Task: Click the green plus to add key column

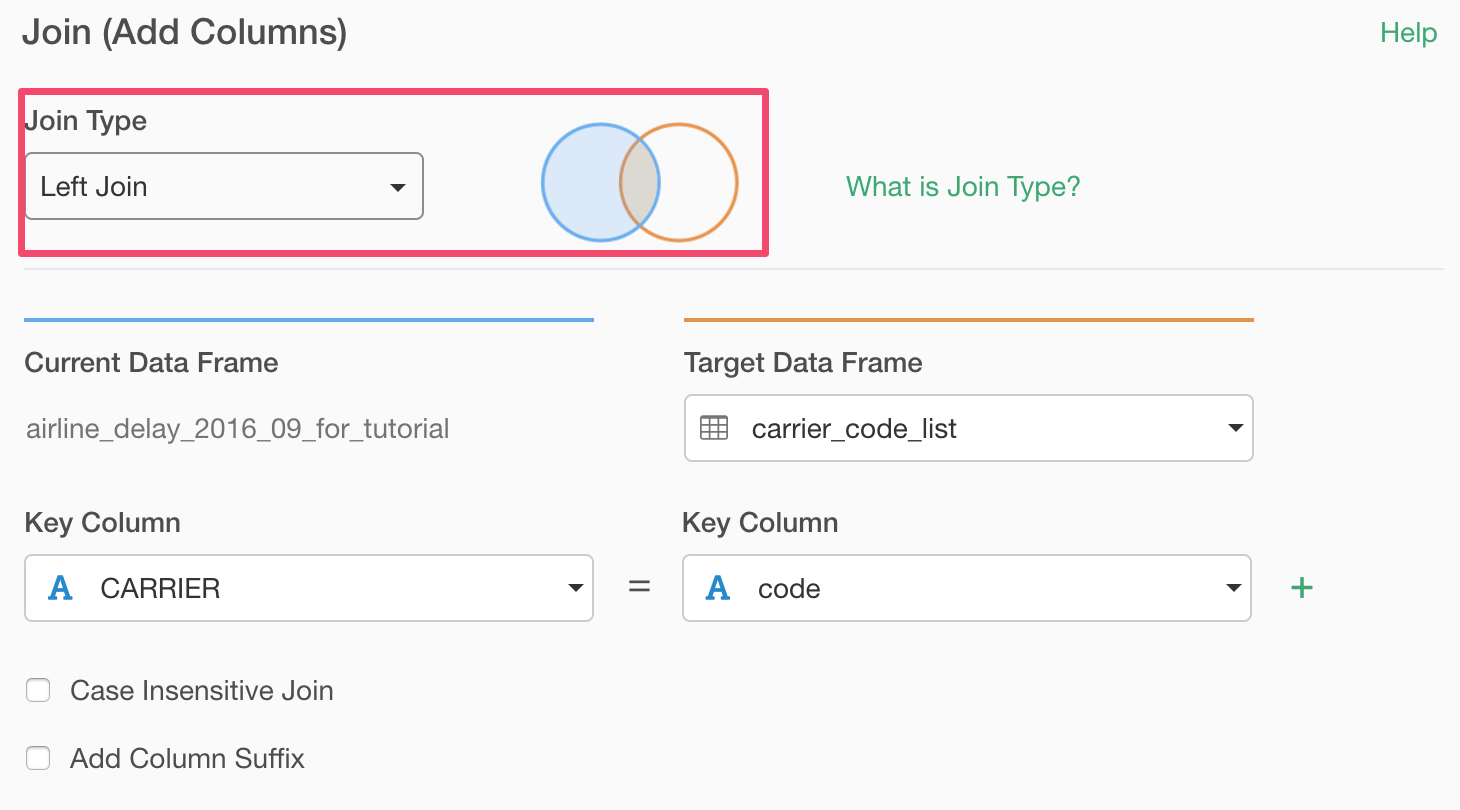Action: click(1301, 588)
